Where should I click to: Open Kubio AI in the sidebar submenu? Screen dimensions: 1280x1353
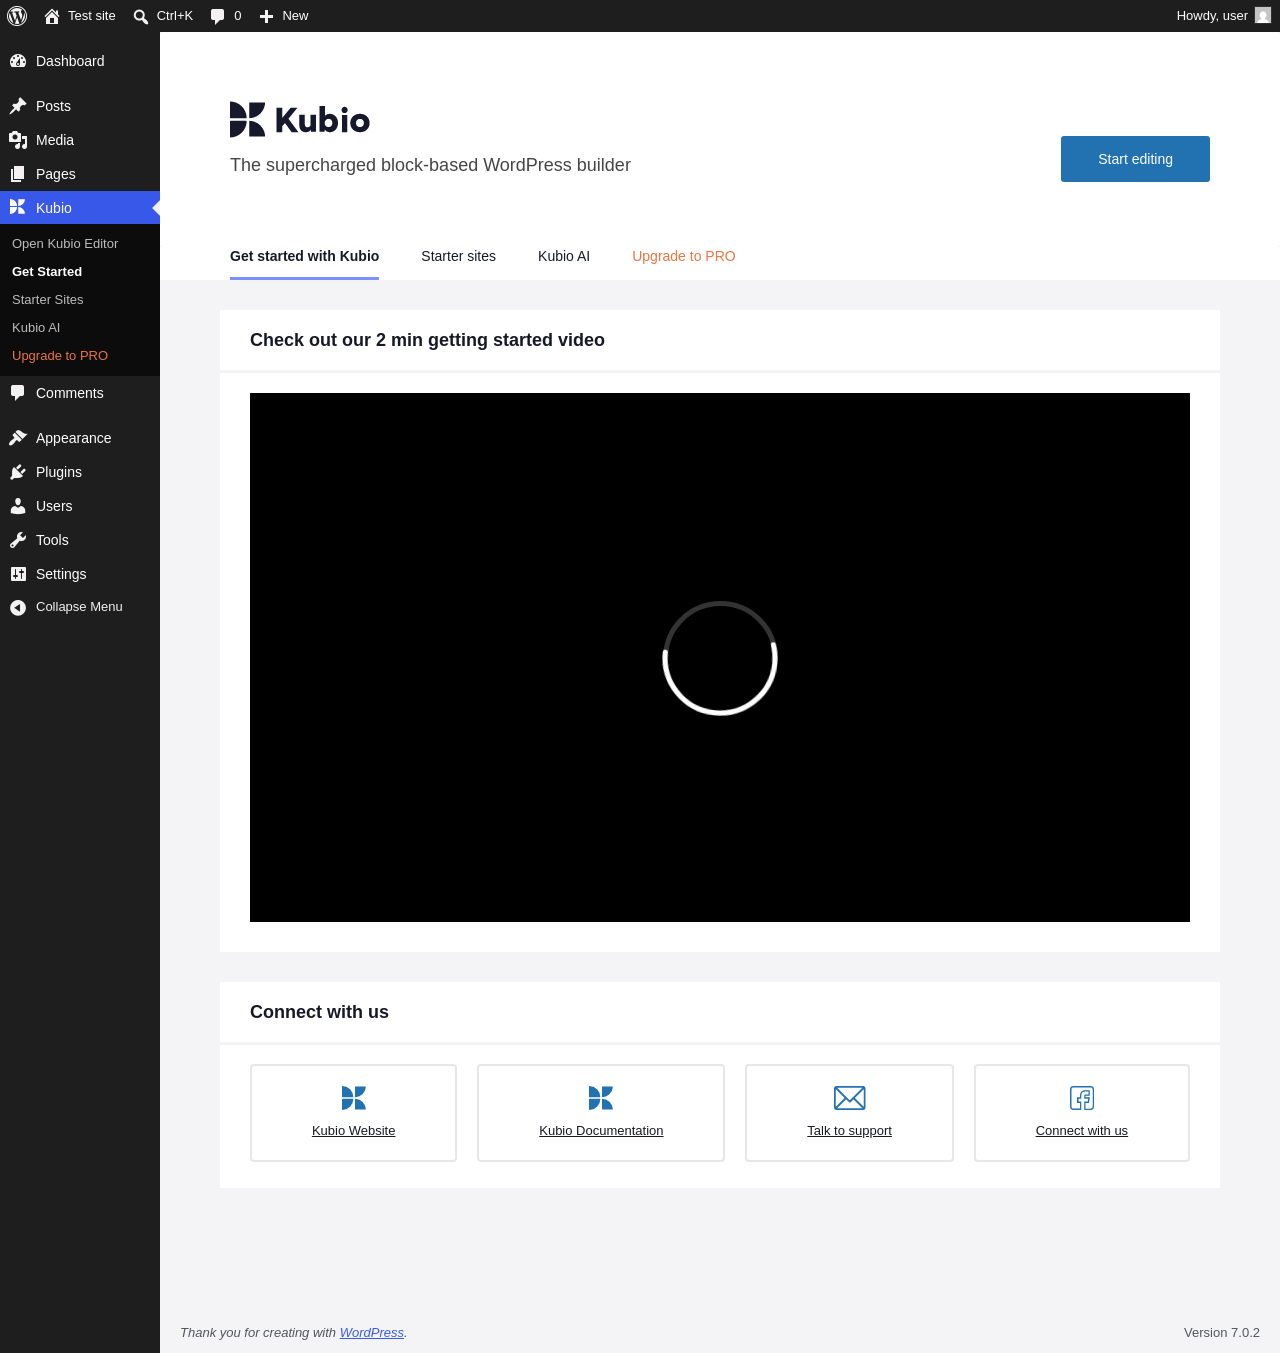(x=36, y=328)
